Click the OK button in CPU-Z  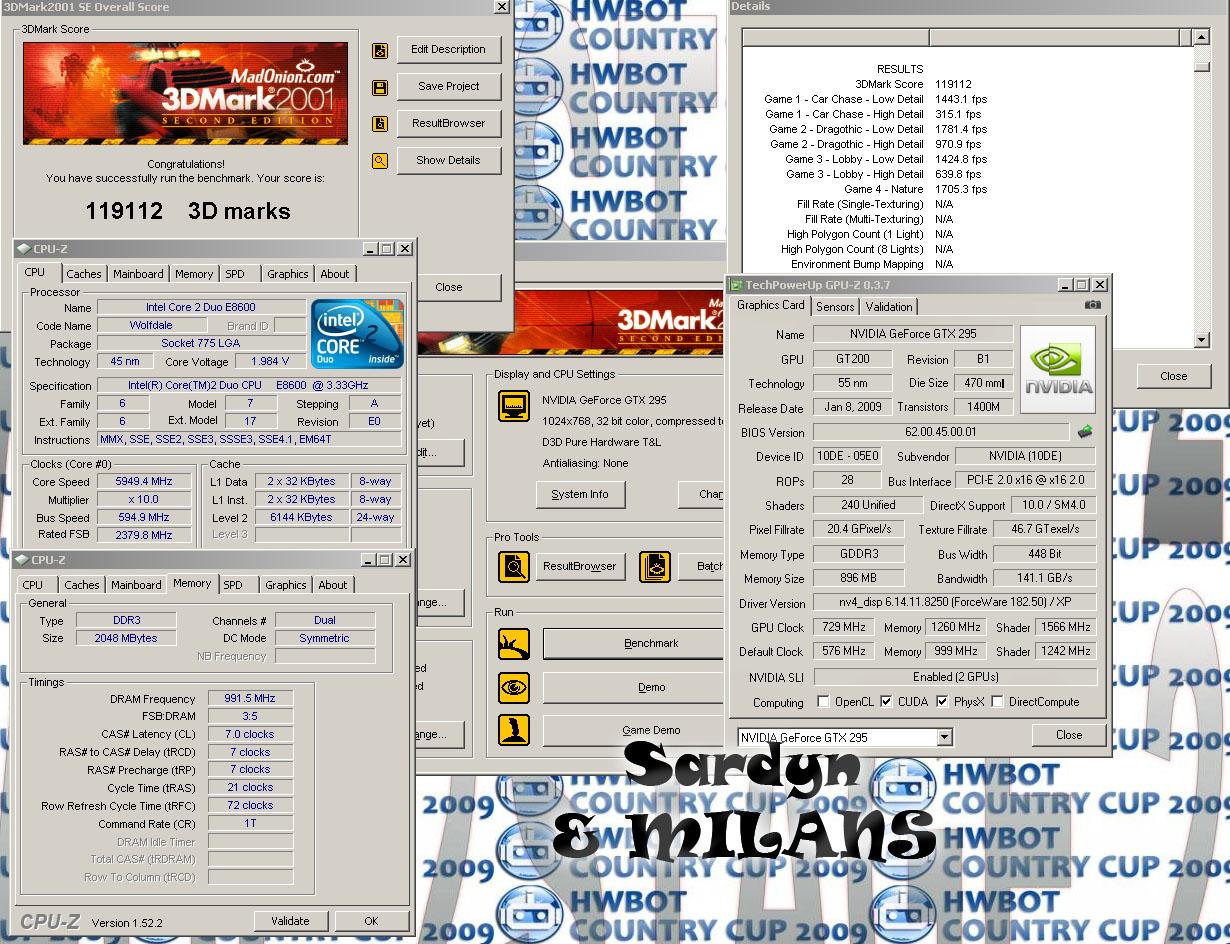click(x=371, y=921)
